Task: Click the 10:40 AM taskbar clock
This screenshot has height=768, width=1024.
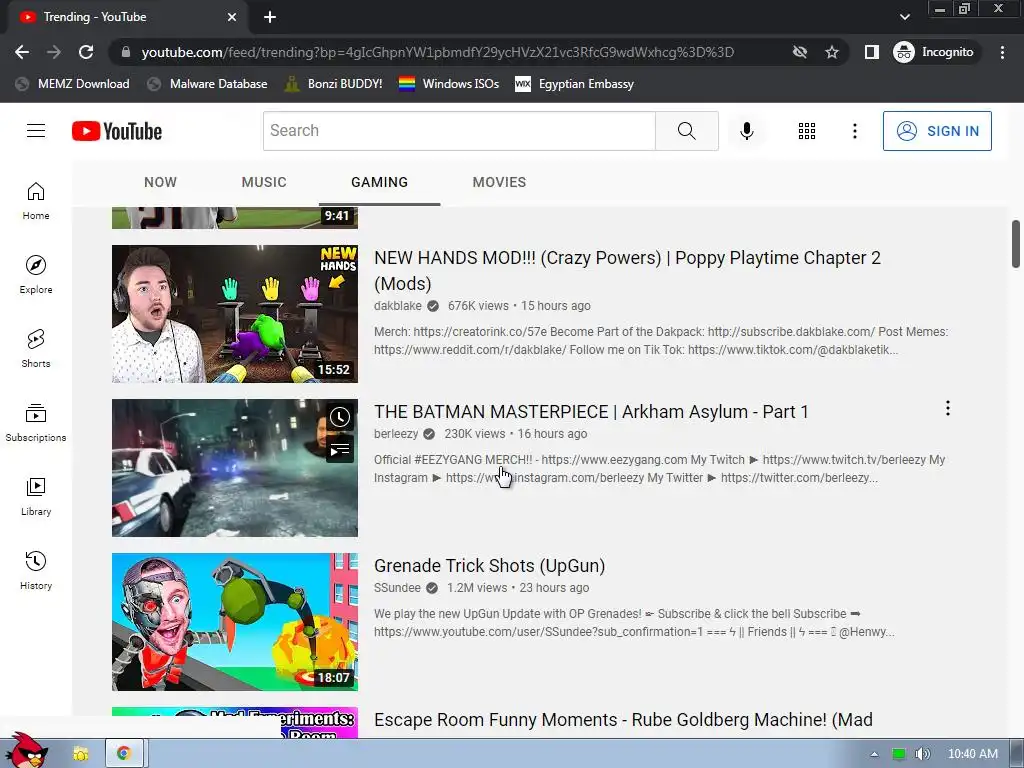Action: 972,754
